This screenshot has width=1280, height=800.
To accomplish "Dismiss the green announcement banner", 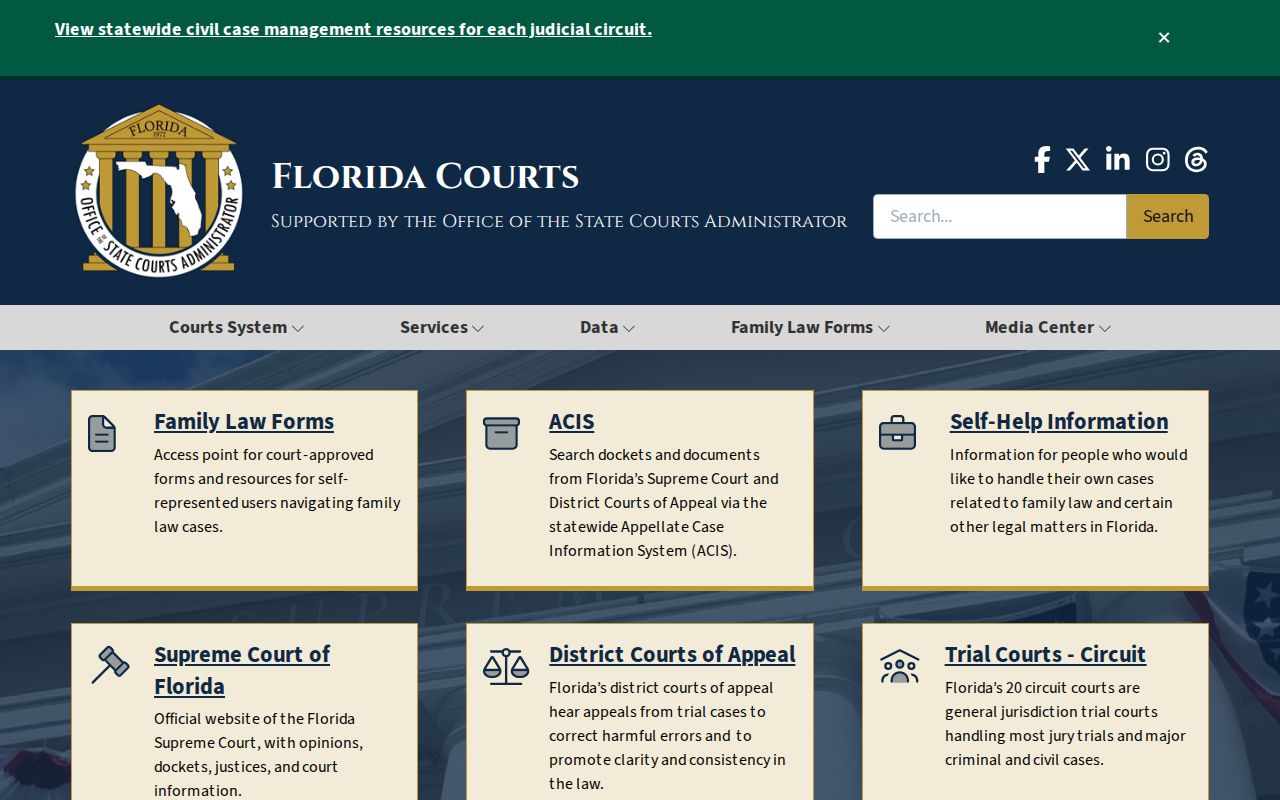I will click(x=1164, y=37).
